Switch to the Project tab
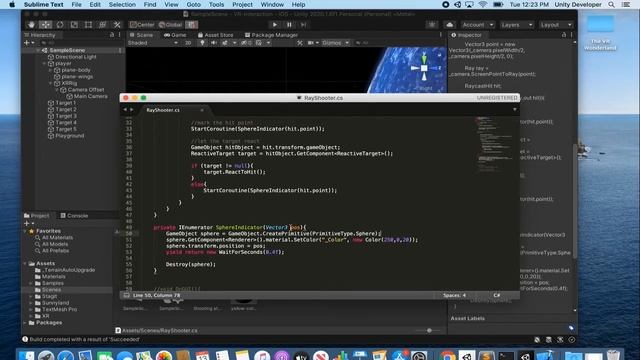This screenshot has width=640, height=360. 37,216
